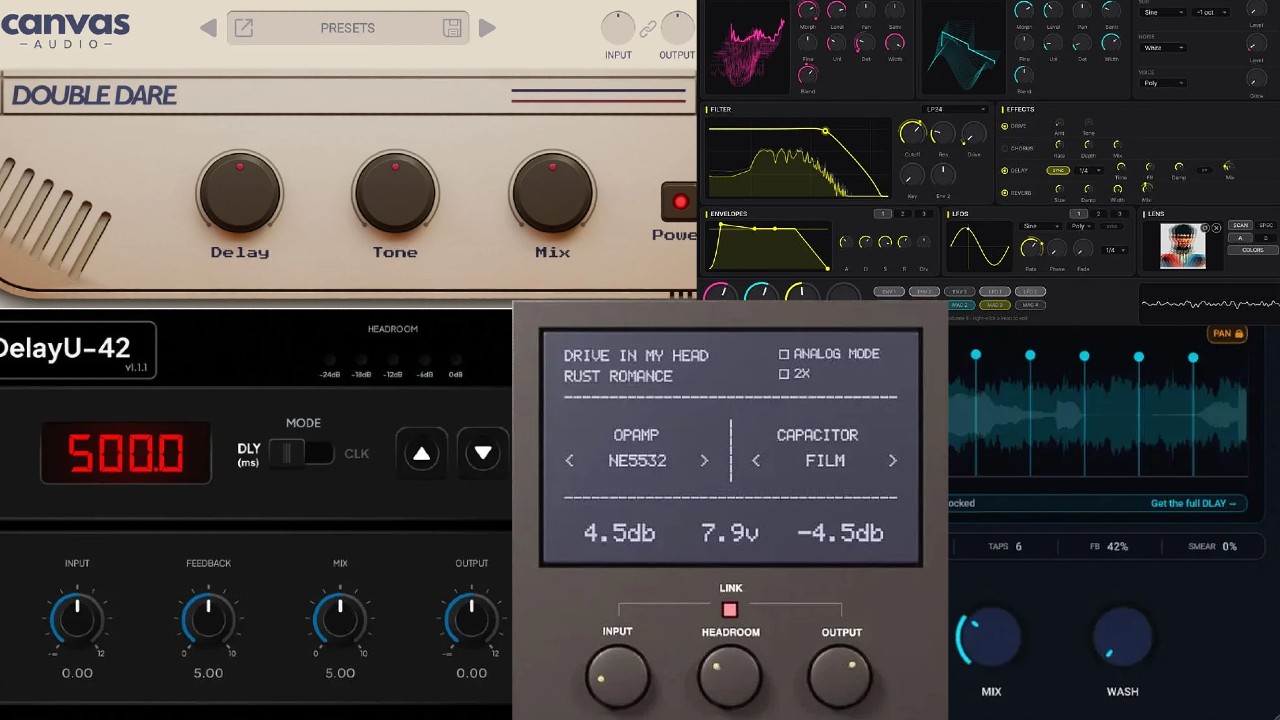
Task: Select LFOs tab 3
Action: tap(1119, 214)
